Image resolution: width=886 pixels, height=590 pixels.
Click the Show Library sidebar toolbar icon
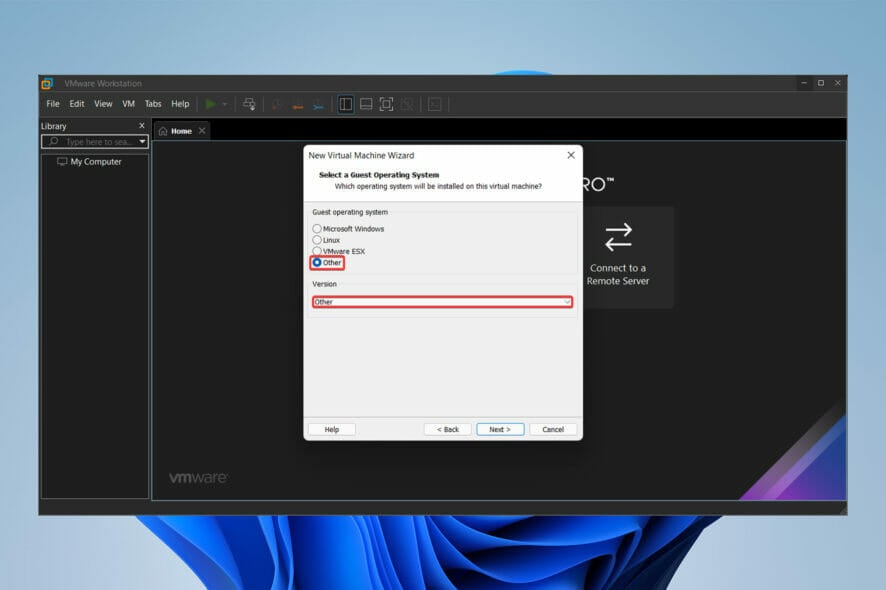pos(345,104)
